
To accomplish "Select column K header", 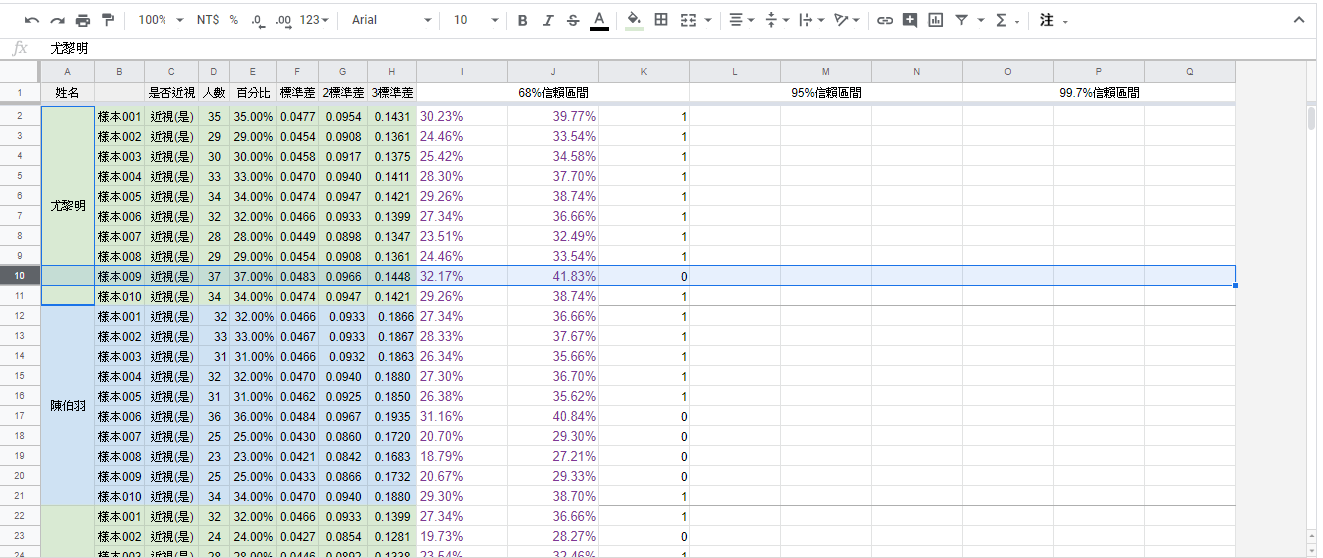I will (x=644, y=71).
